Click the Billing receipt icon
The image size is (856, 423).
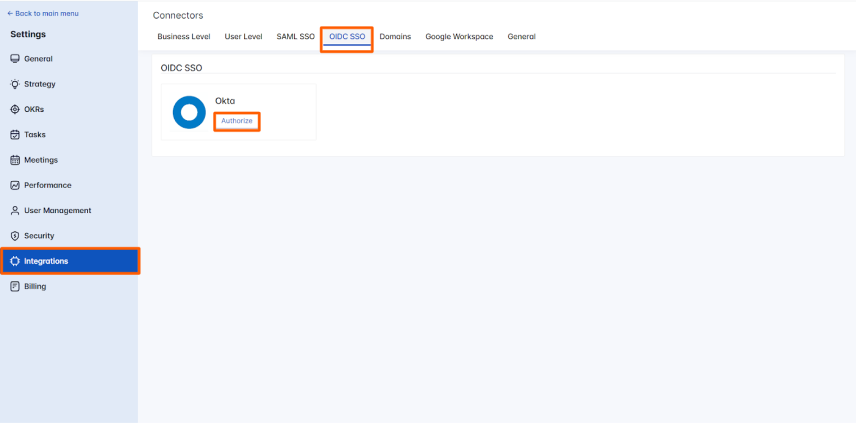[x=15, y=287]
